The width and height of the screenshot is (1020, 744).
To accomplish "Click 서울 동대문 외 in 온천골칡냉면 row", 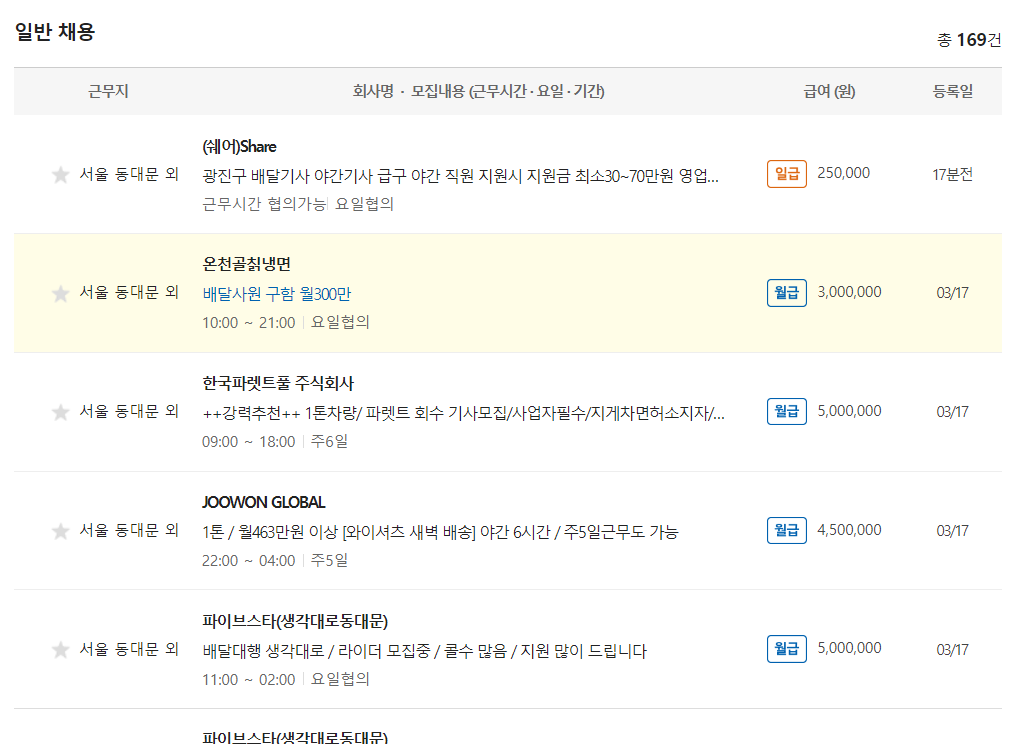I will pyautogui.click(x=129, y=293).
